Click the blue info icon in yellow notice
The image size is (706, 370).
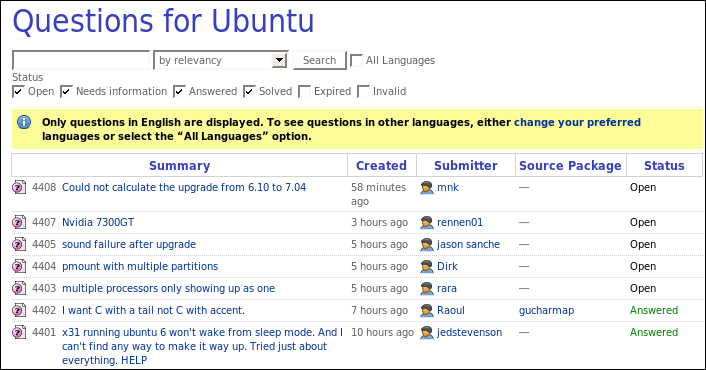point(24,122)
